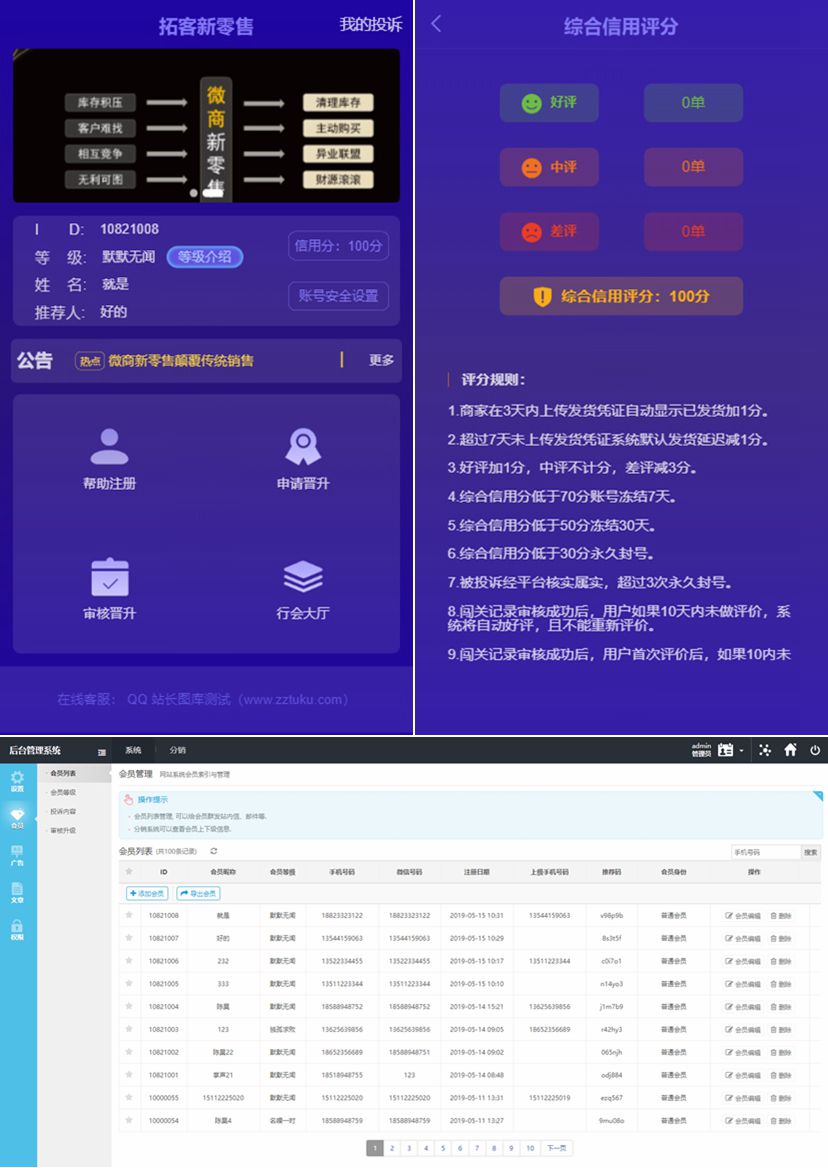Click the home icon in admin header
Screen dimensions: 828x1168
(x=790, y=750)
